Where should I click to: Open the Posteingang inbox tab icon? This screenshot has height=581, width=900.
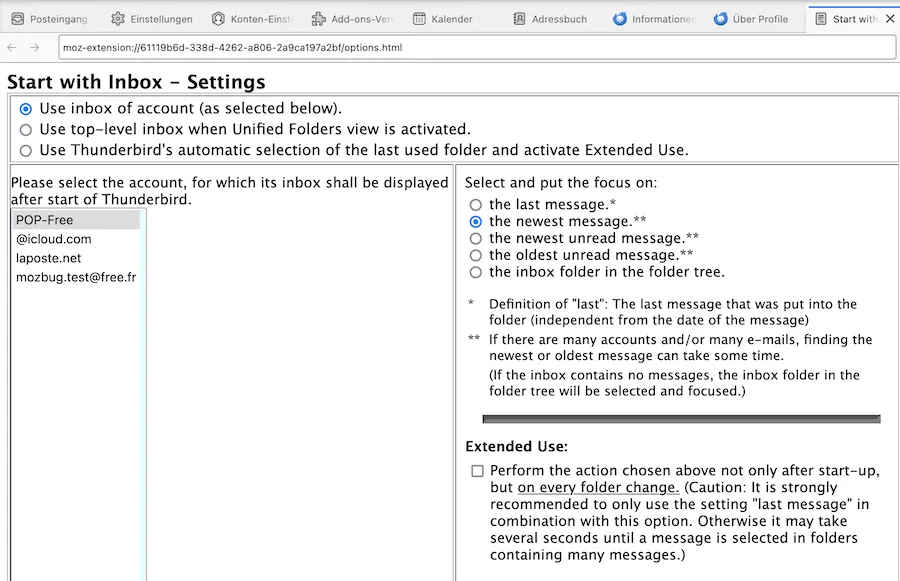point(18,19)
